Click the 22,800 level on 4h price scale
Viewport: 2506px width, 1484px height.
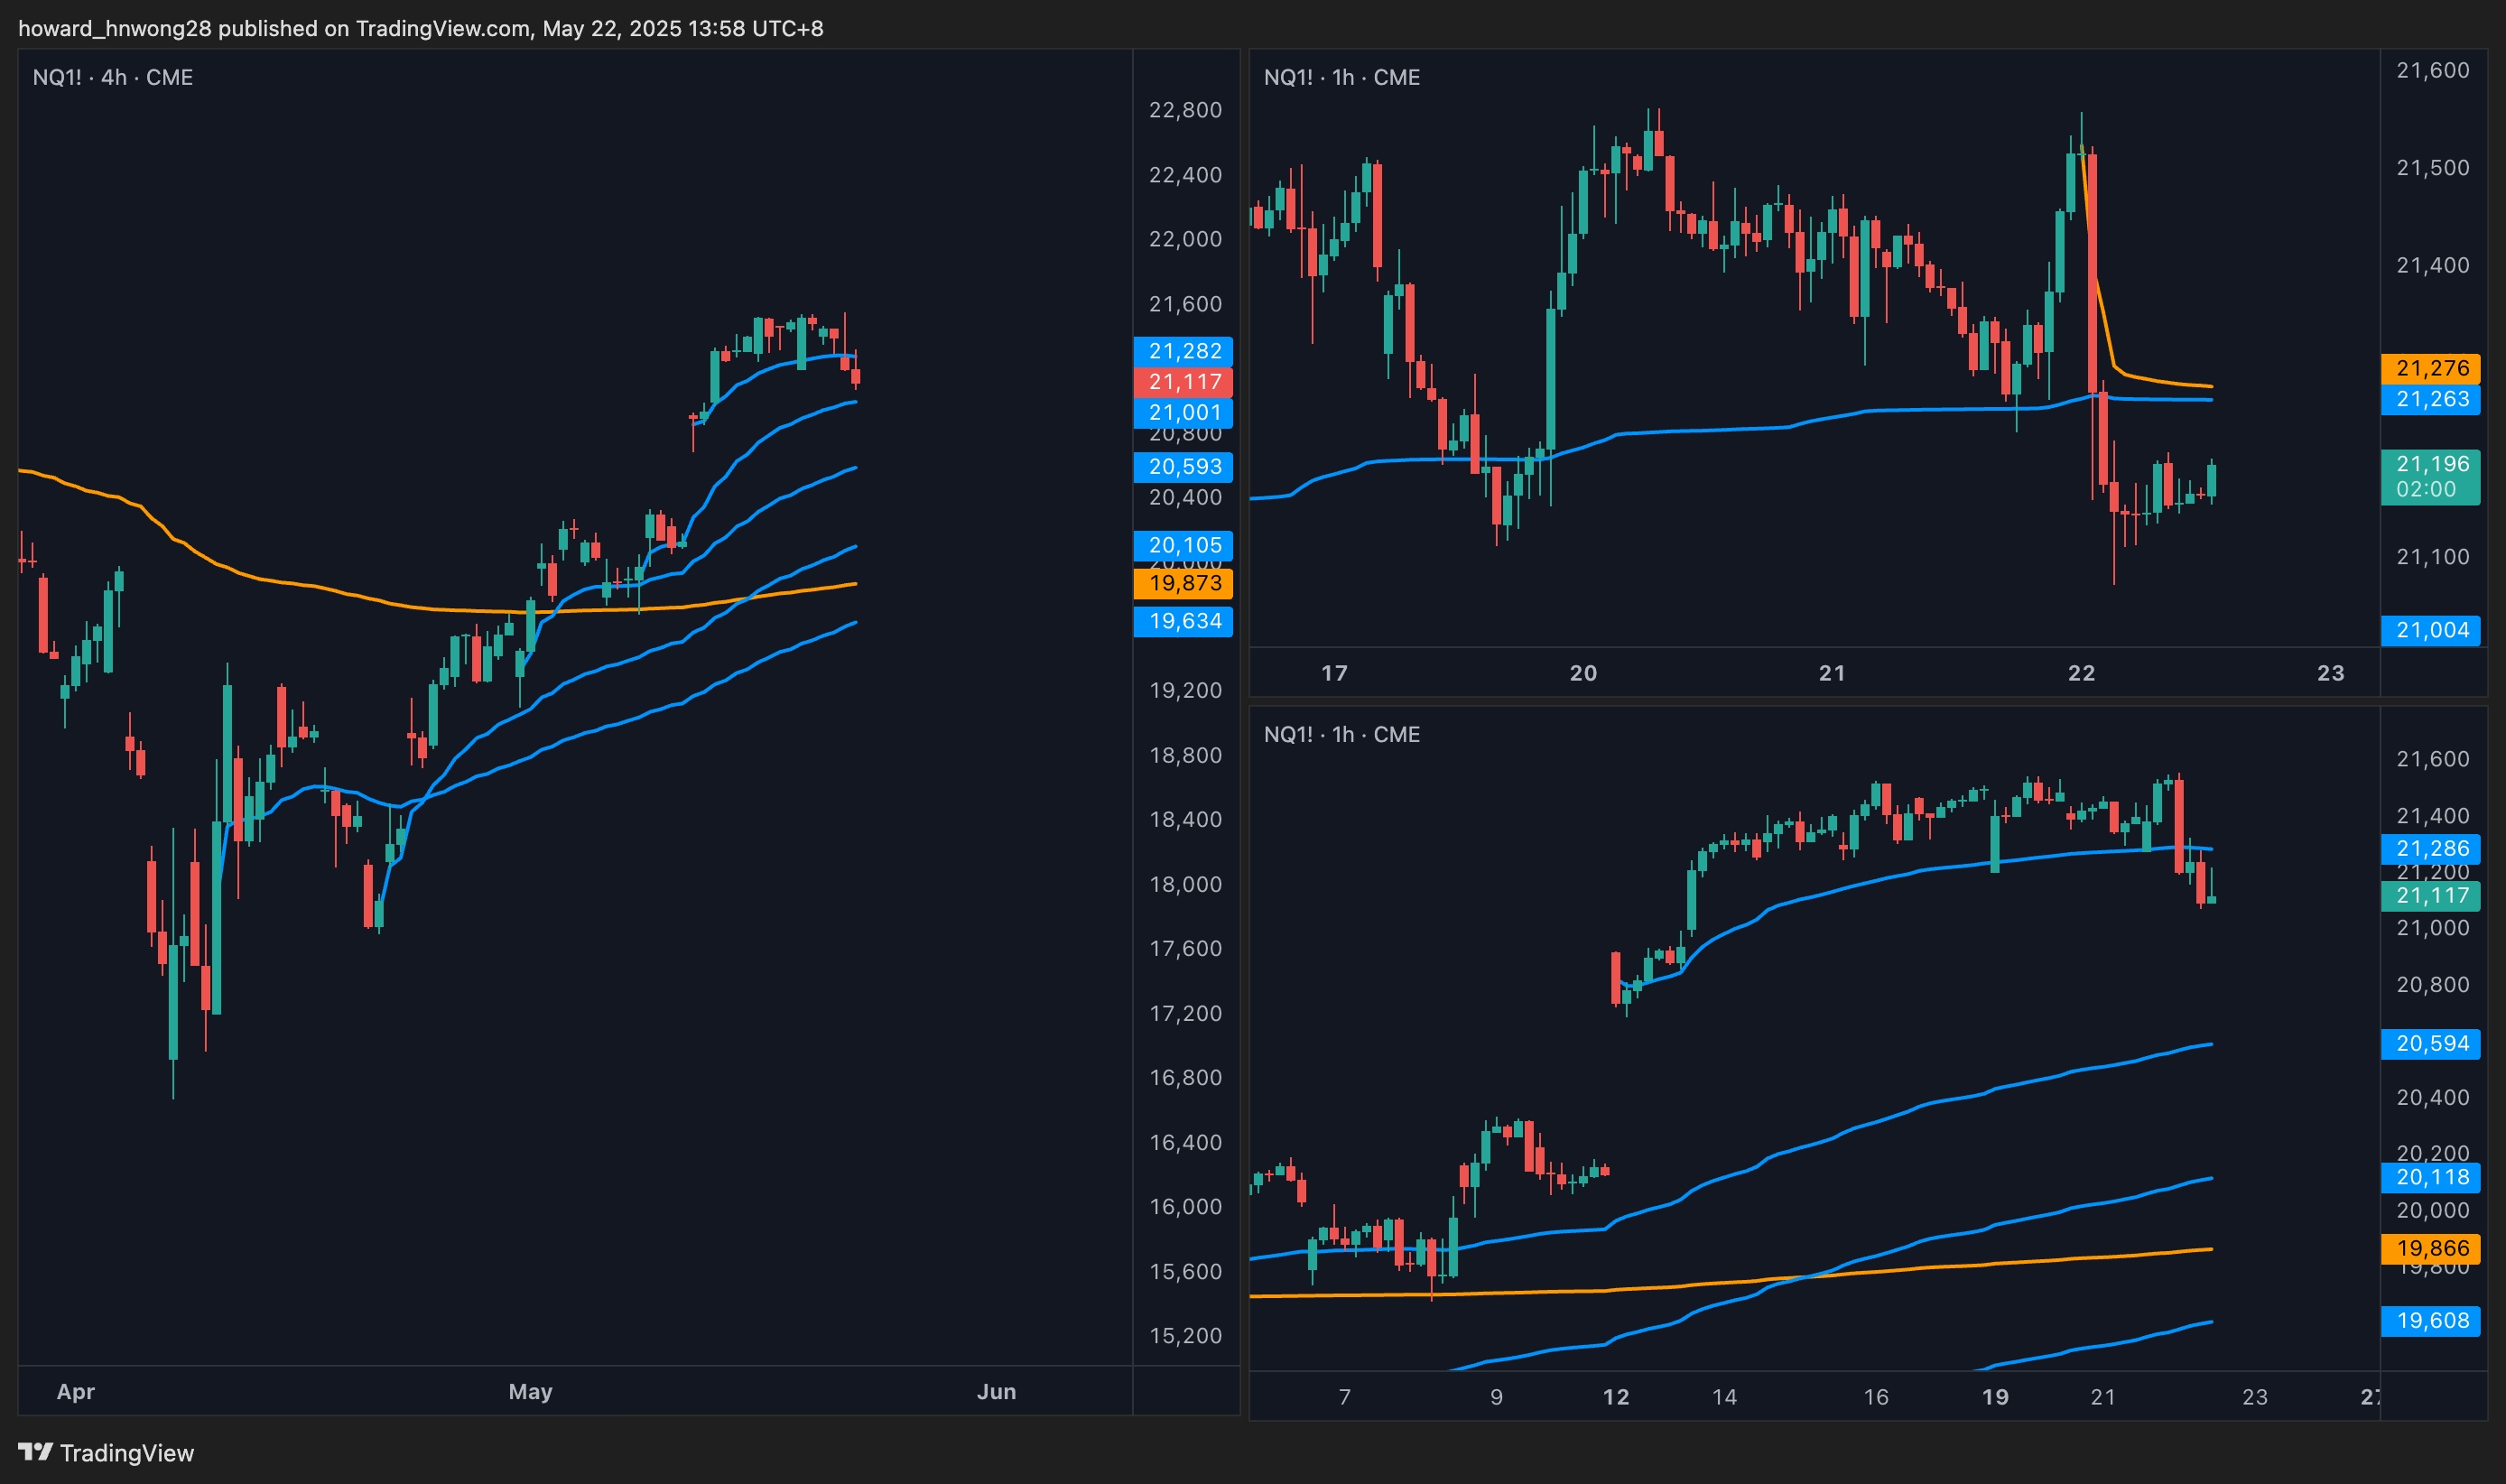(1185, 110)
